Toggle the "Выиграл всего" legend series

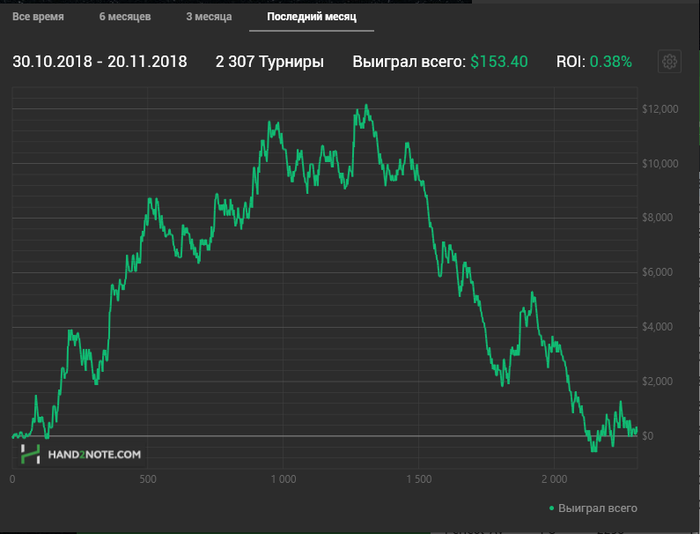[x=597, y=509]
